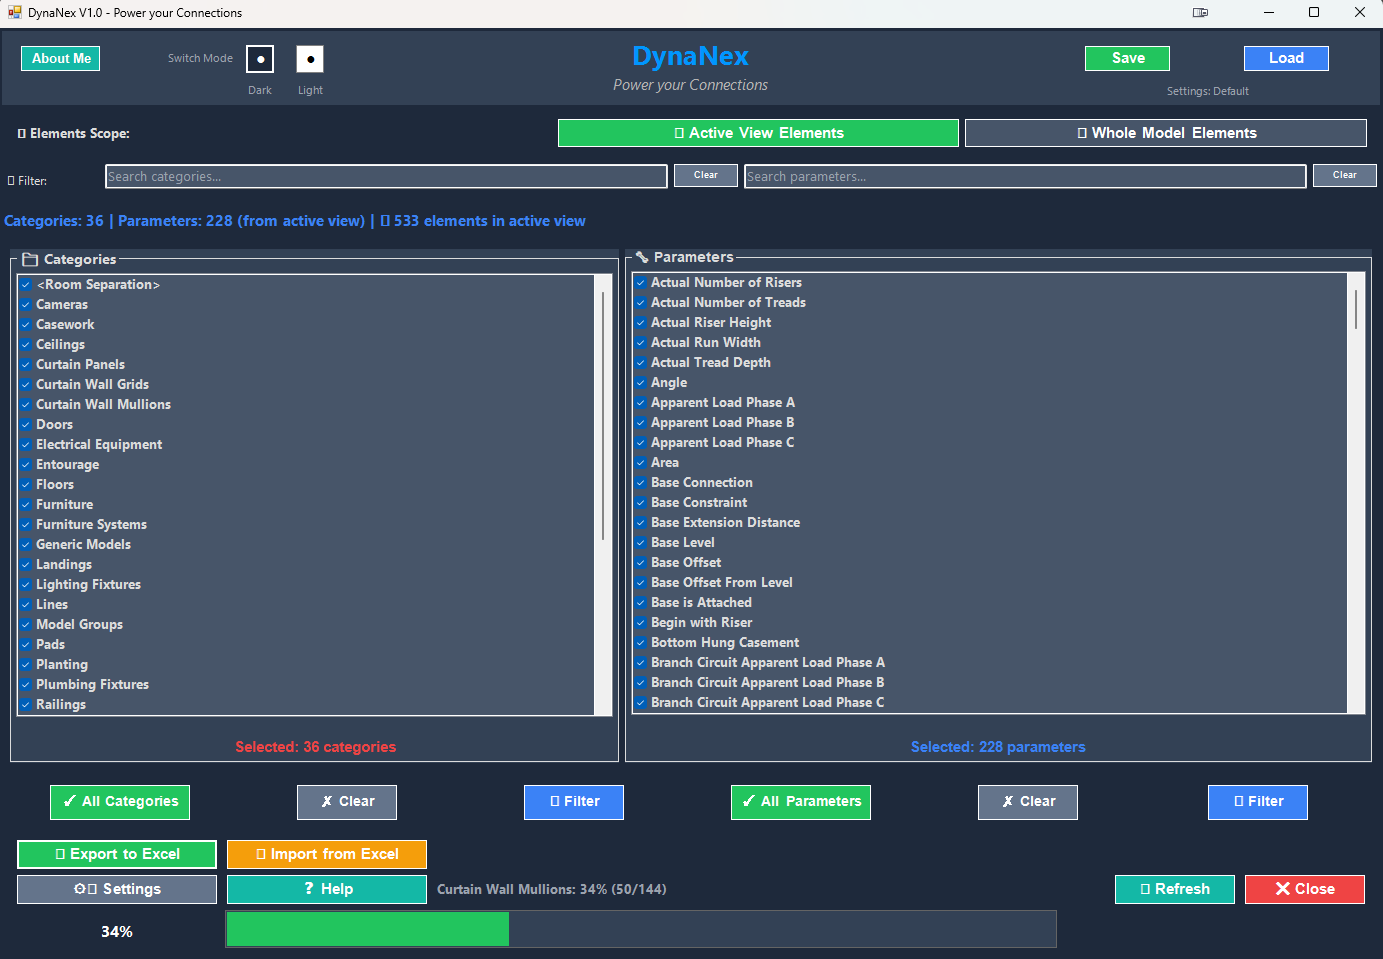The height and width of the screenshot is (959, 1383).
Task: Switch scope to Whole Model Elements
Action: click(1166, 132)
